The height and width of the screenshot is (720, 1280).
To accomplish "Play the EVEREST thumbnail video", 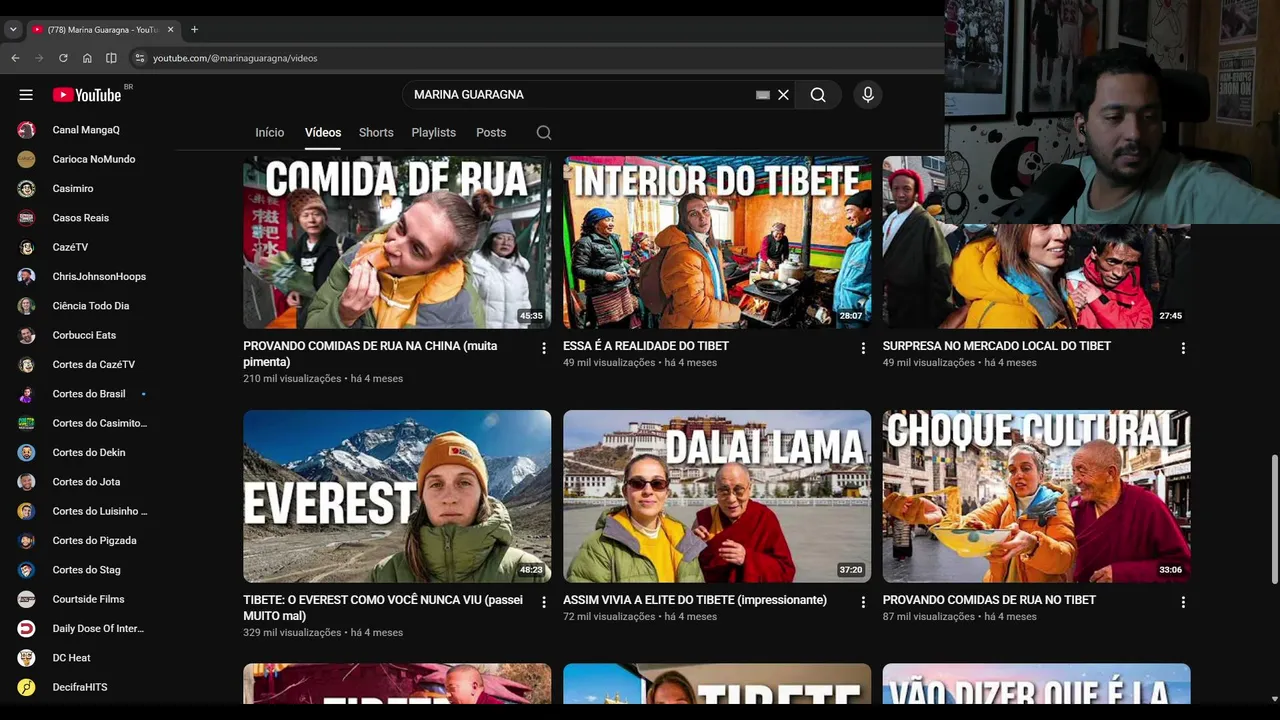I will click(x=397, y=496).
